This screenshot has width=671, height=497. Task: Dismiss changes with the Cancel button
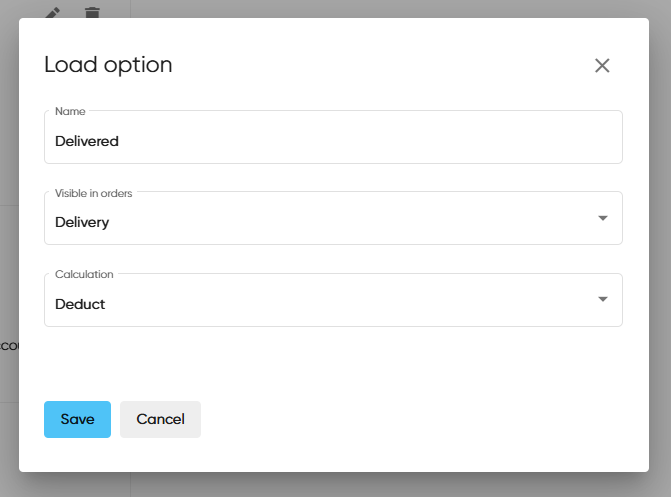click(x=160, y=419)
